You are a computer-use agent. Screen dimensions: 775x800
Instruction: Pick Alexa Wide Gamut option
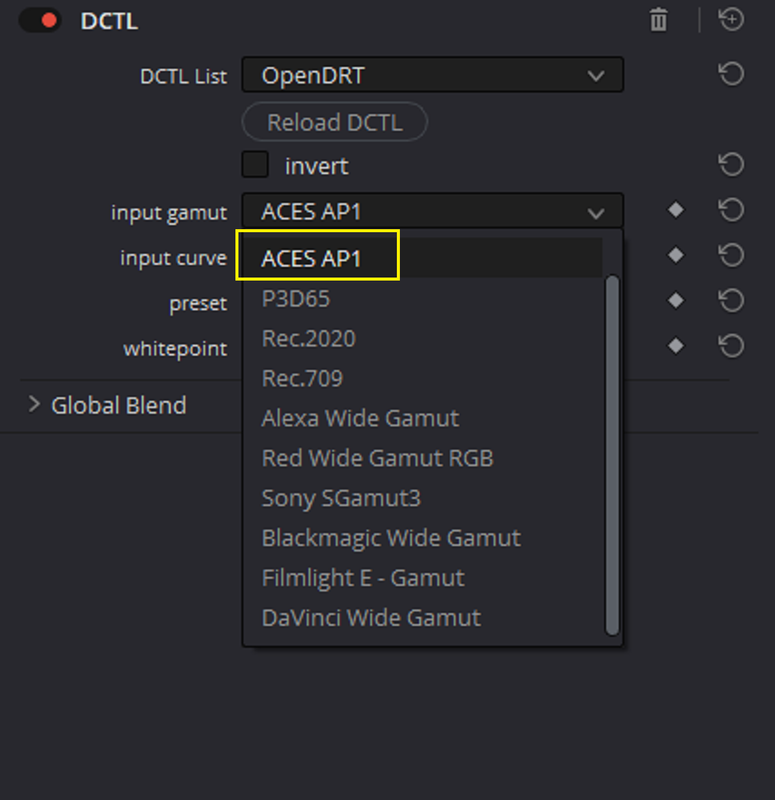(x=423, y=418)
